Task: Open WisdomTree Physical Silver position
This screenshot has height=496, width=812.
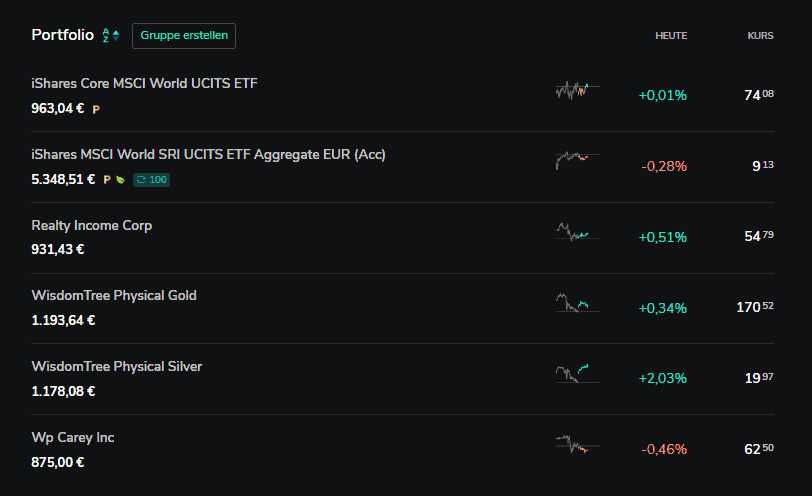Action: pyautogui.click(x=402, y=379)
